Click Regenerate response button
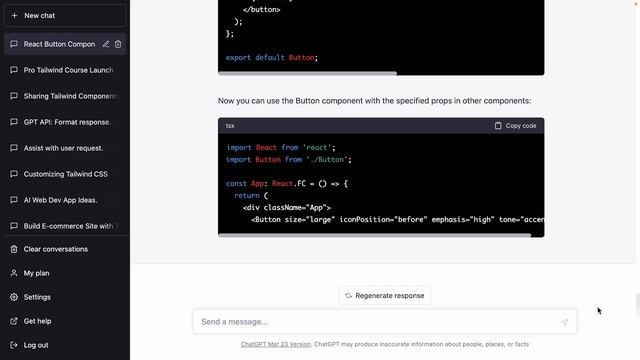640x360 pixels. (384, 296)
